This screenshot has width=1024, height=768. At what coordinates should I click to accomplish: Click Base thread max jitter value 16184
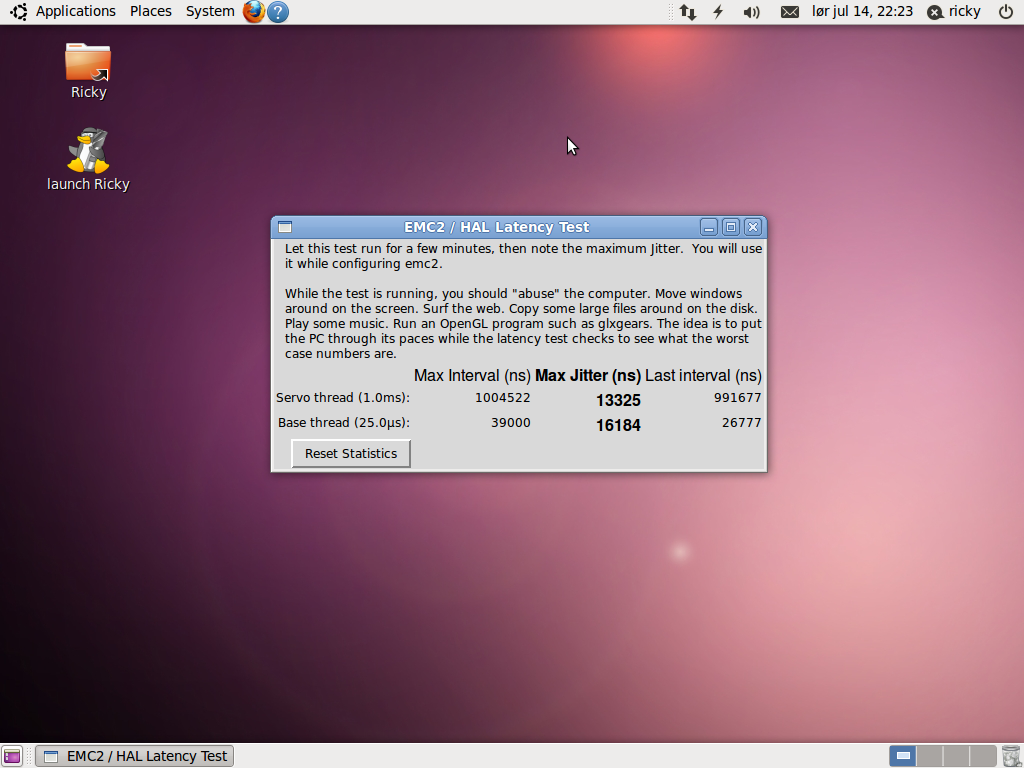point(618,425)
